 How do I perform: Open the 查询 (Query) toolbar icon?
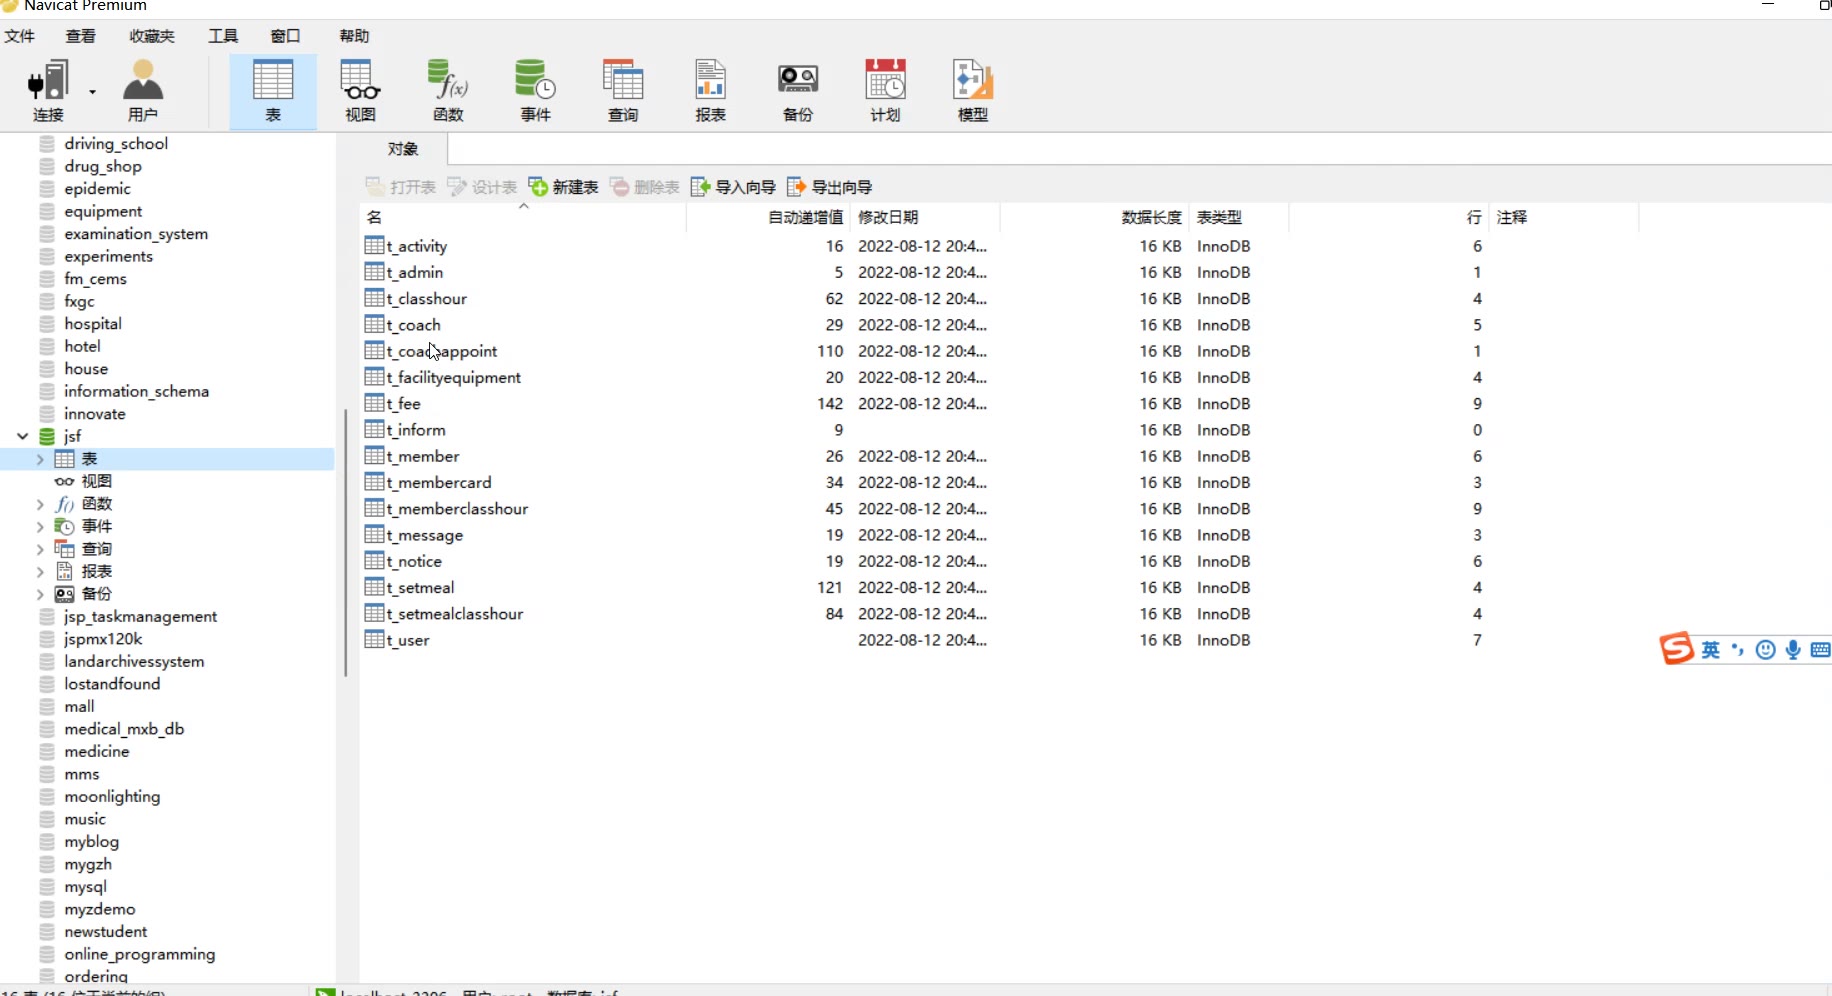point(623,91)
